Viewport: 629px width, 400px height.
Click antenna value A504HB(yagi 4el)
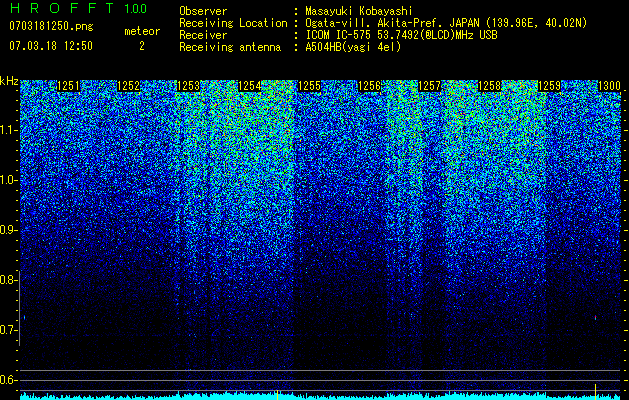tap(353, 47)
